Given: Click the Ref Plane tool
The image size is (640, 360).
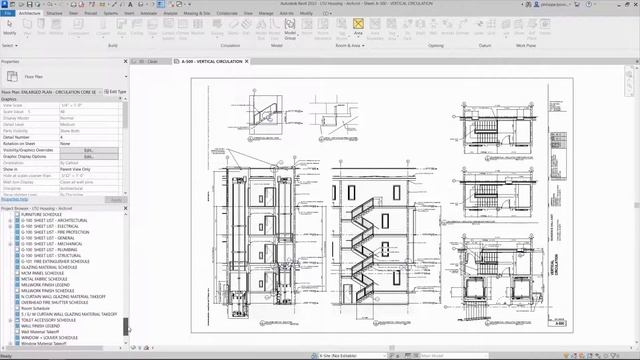Looking at the screenshot, I should [532, 29].
